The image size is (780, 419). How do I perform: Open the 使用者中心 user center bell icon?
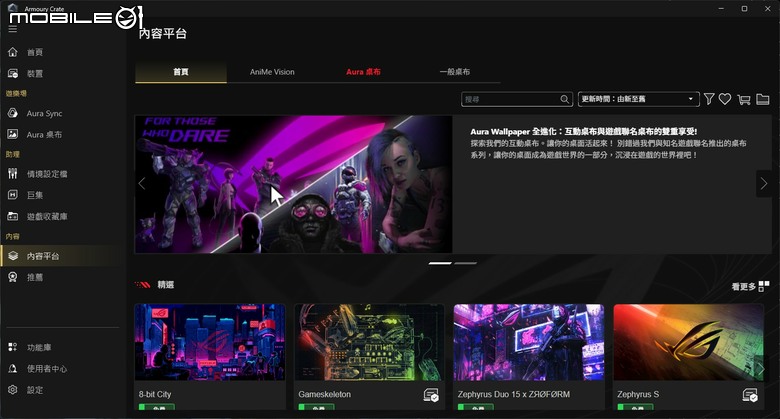(x=12, y=368)
